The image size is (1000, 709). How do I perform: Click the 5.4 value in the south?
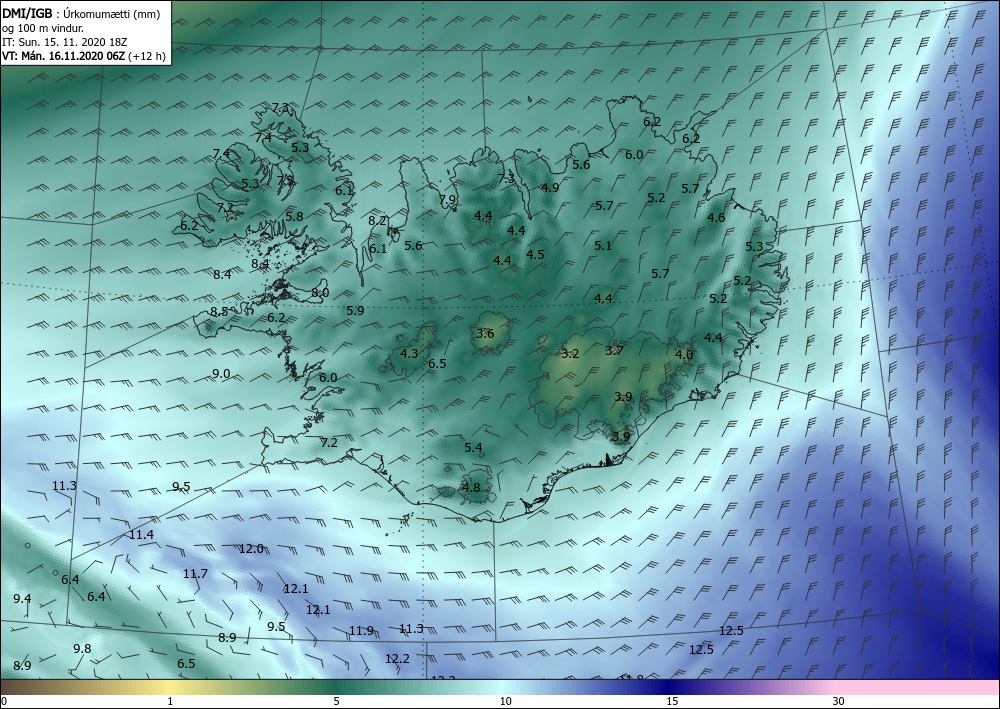[473, 448]
